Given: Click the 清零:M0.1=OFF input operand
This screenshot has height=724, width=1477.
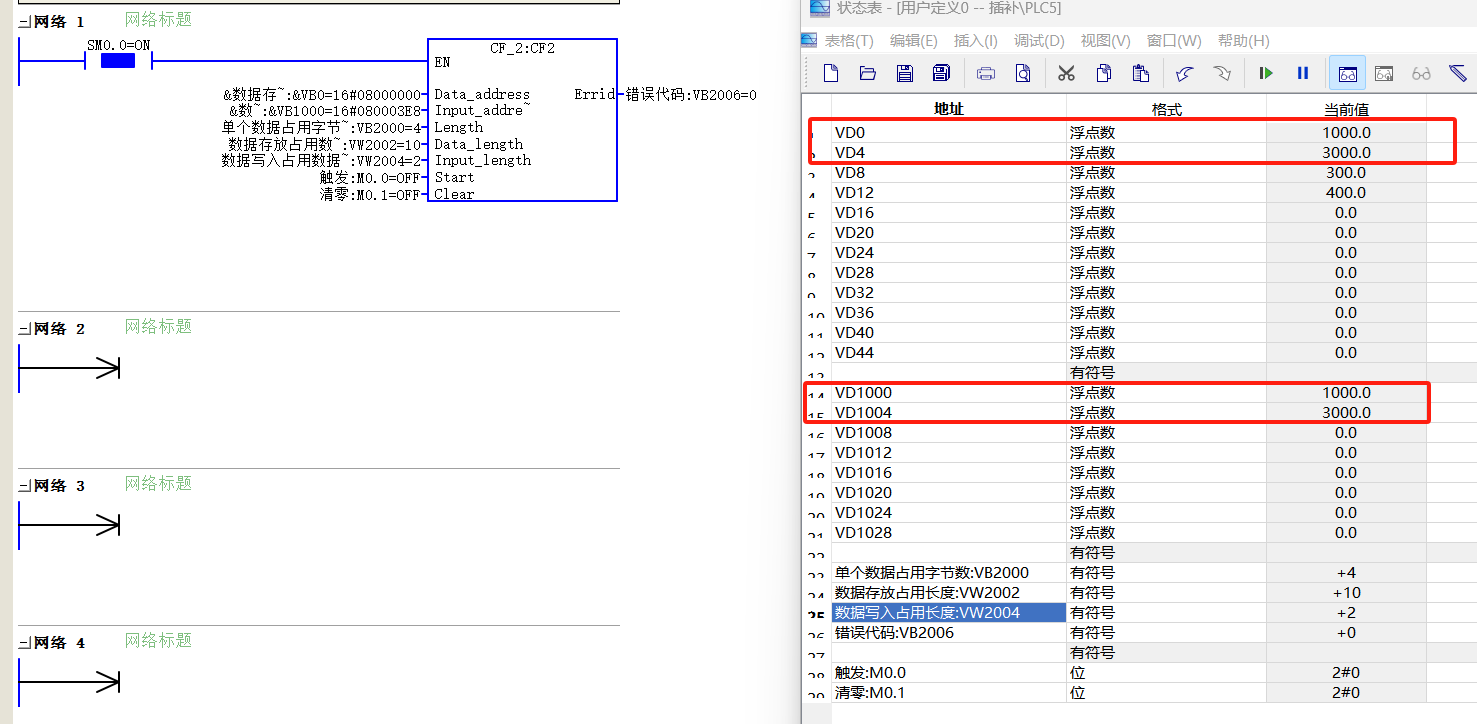Looking at the screenshot, I should point(370,194).
